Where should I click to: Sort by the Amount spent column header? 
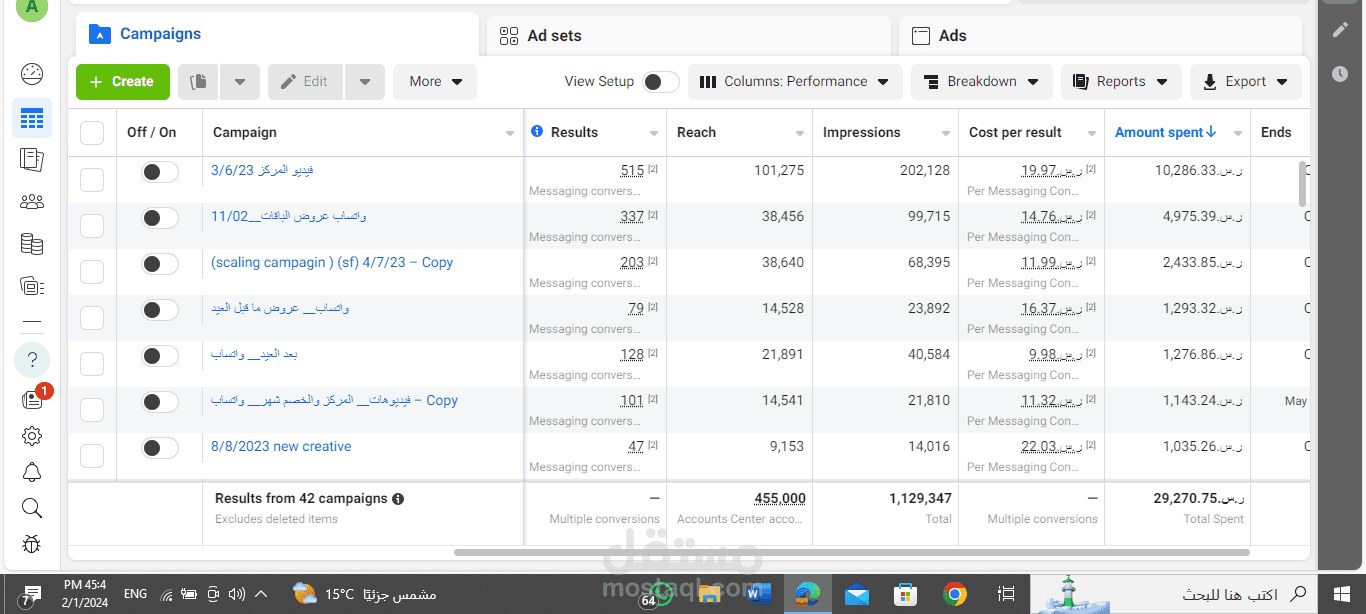1165,132
